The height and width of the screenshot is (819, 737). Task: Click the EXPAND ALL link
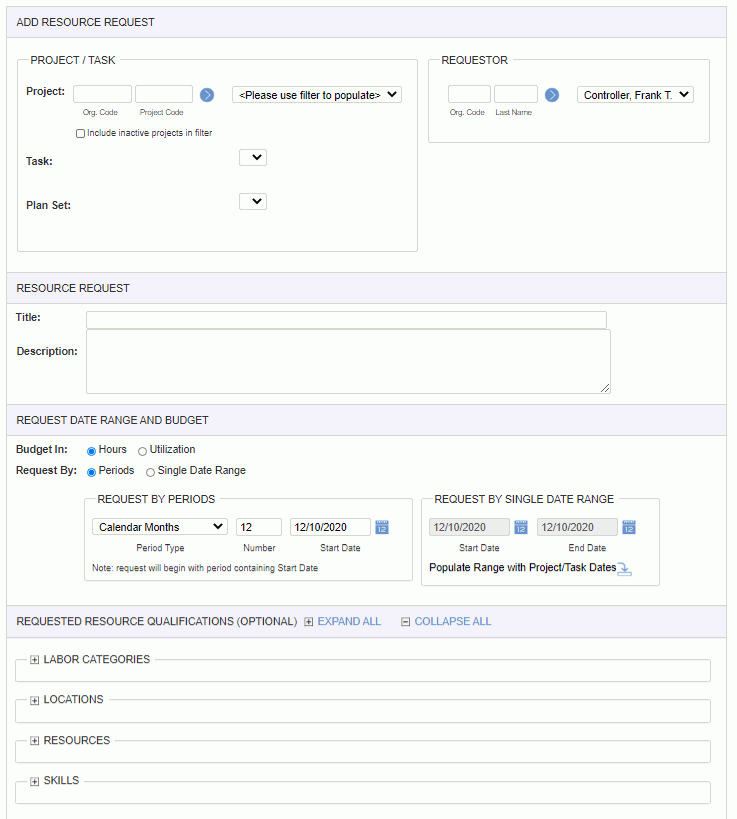click(x=349, y=622)
